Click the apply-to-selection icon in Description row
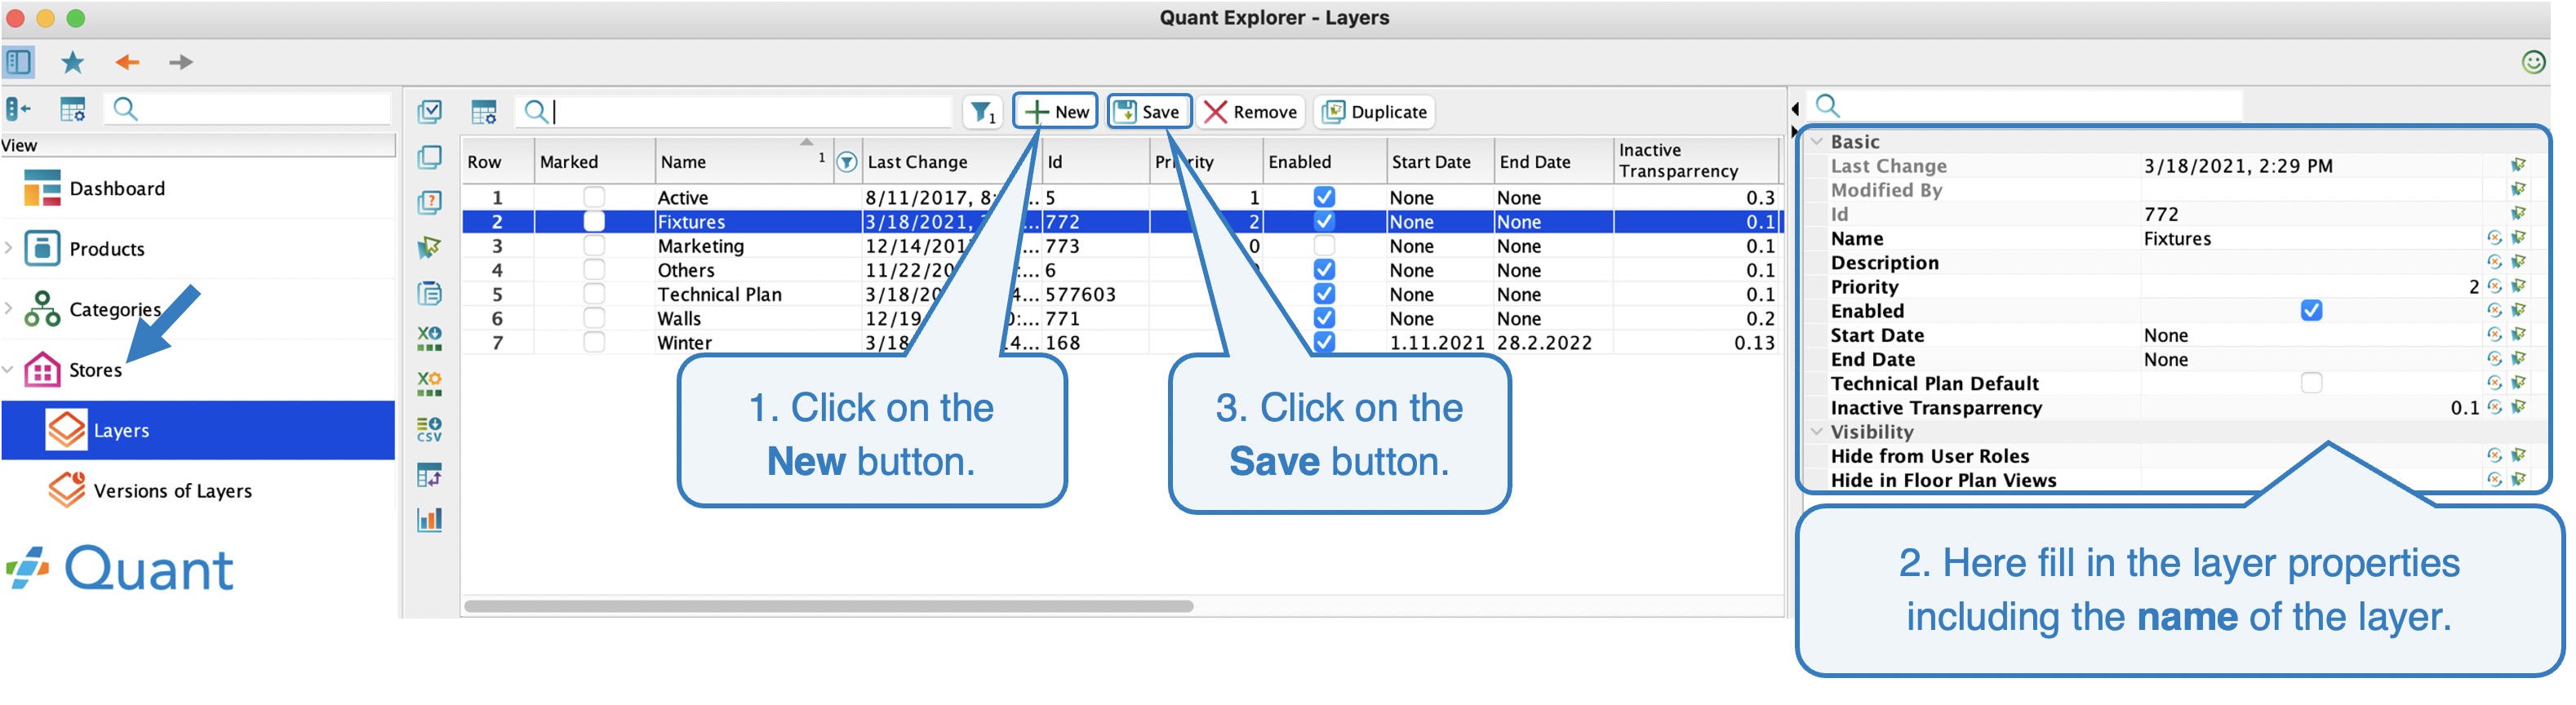Screen dimensions: 2576x705 click(2519, 262)
